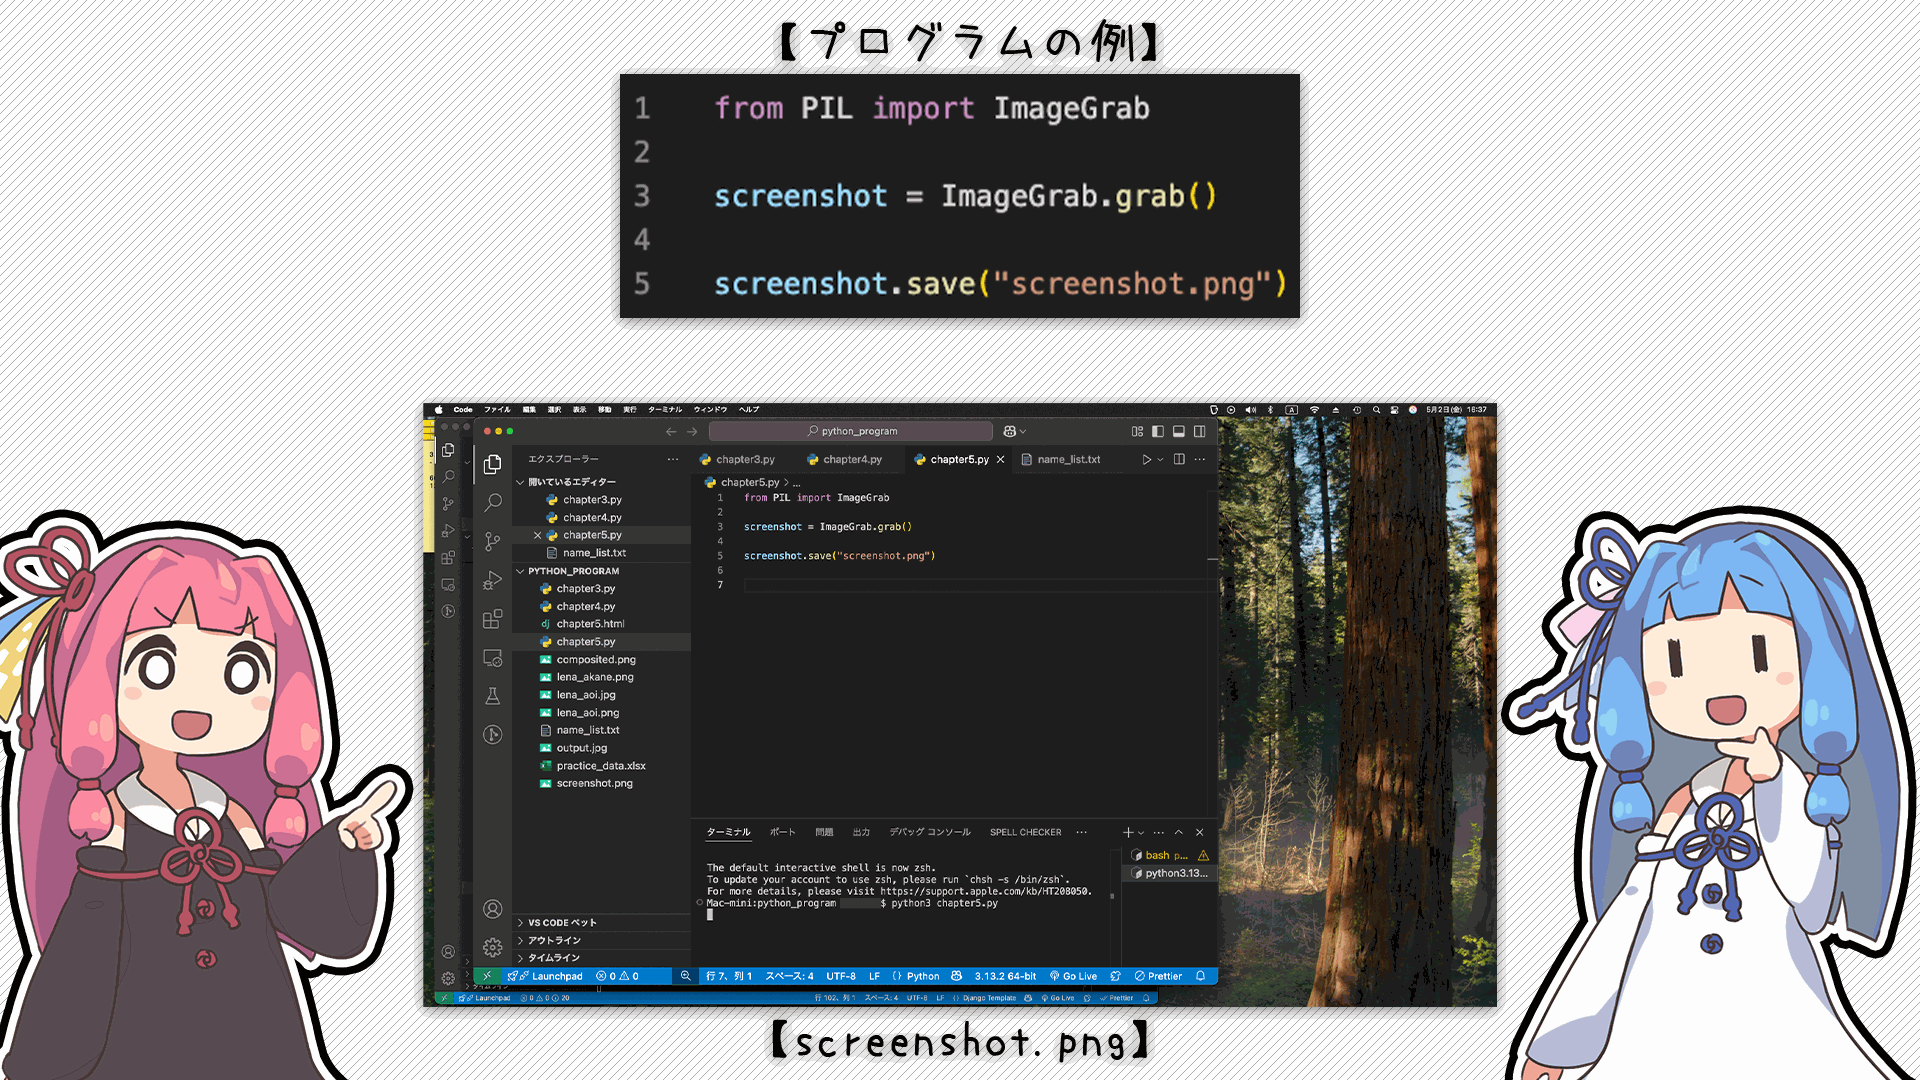Open Manage gear in front window activity bar
The width and height of the screenshot is (1920, 1080).
(492, 947)
